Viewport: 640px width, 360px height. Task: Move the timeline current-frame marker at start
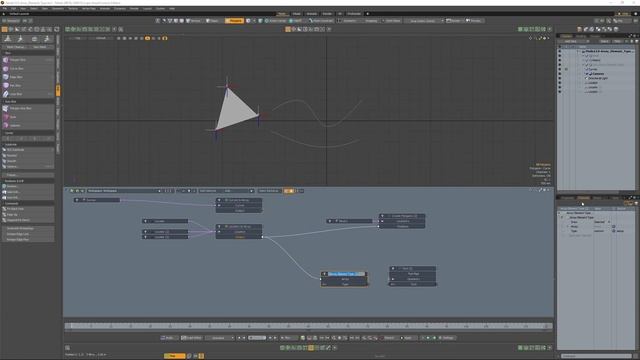coord(71,326)
